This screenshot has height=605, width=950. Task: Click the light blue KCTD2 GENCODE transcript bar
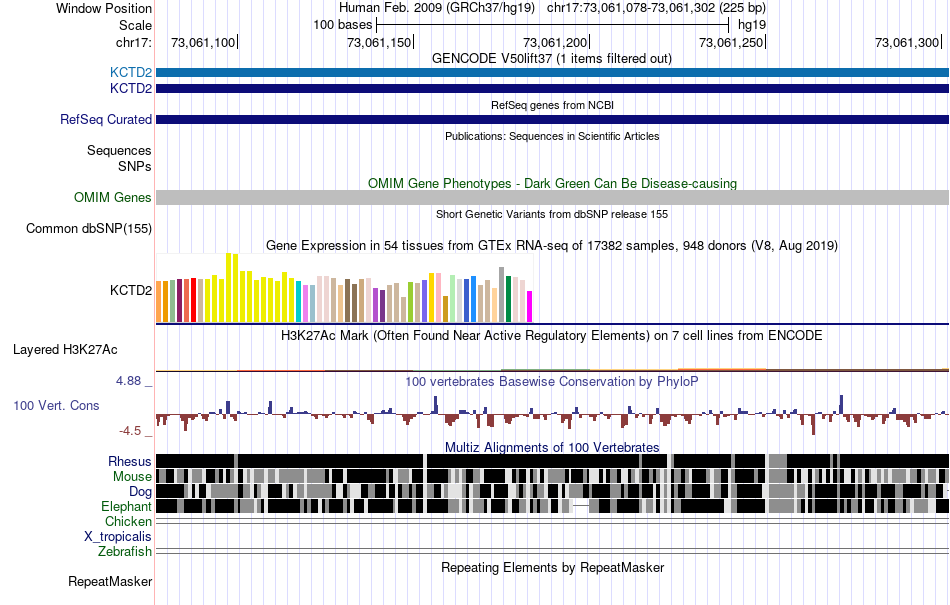(553, 73)
